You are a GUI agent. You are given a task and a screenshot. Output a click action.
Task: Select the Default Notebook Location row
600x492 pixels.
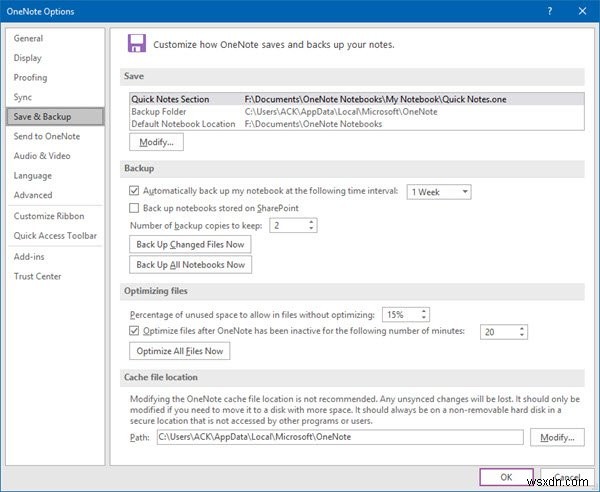click(357, 124)
